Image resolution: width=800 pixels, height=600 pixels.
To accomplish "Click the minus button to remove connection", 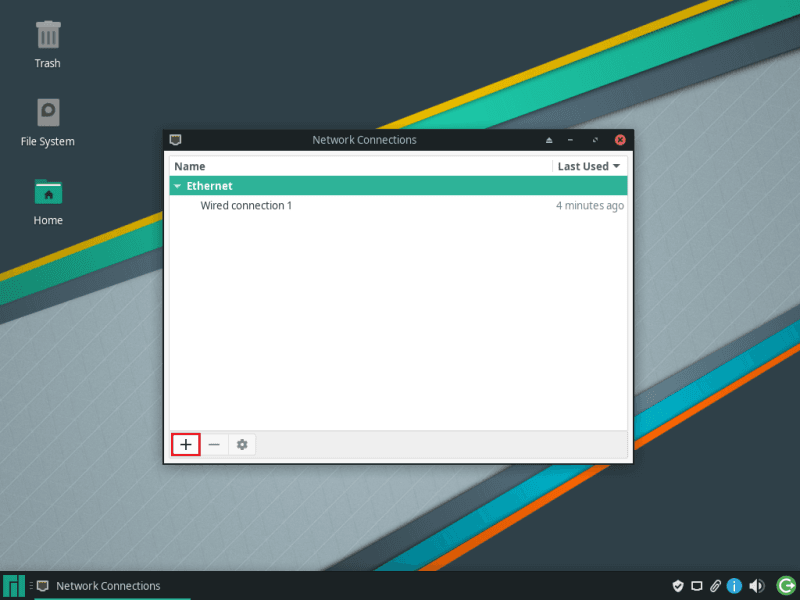I will 214,444.
